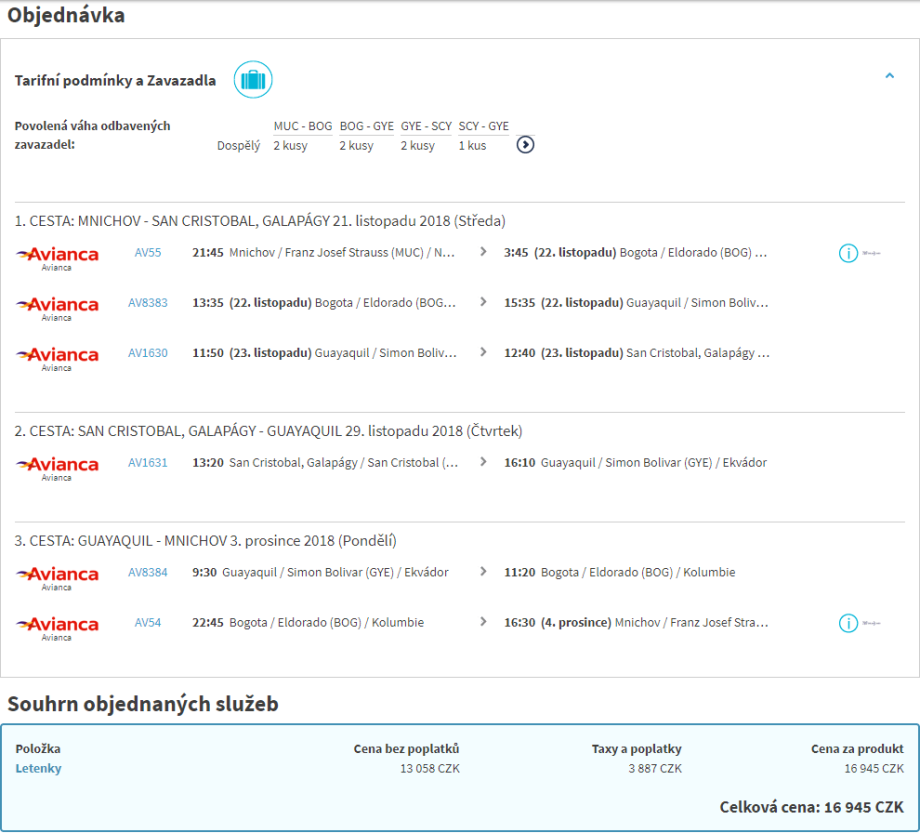The image size is (920, 833).
Task: Open the AV1630 flight number link
Action: click(x=148, y=353)
